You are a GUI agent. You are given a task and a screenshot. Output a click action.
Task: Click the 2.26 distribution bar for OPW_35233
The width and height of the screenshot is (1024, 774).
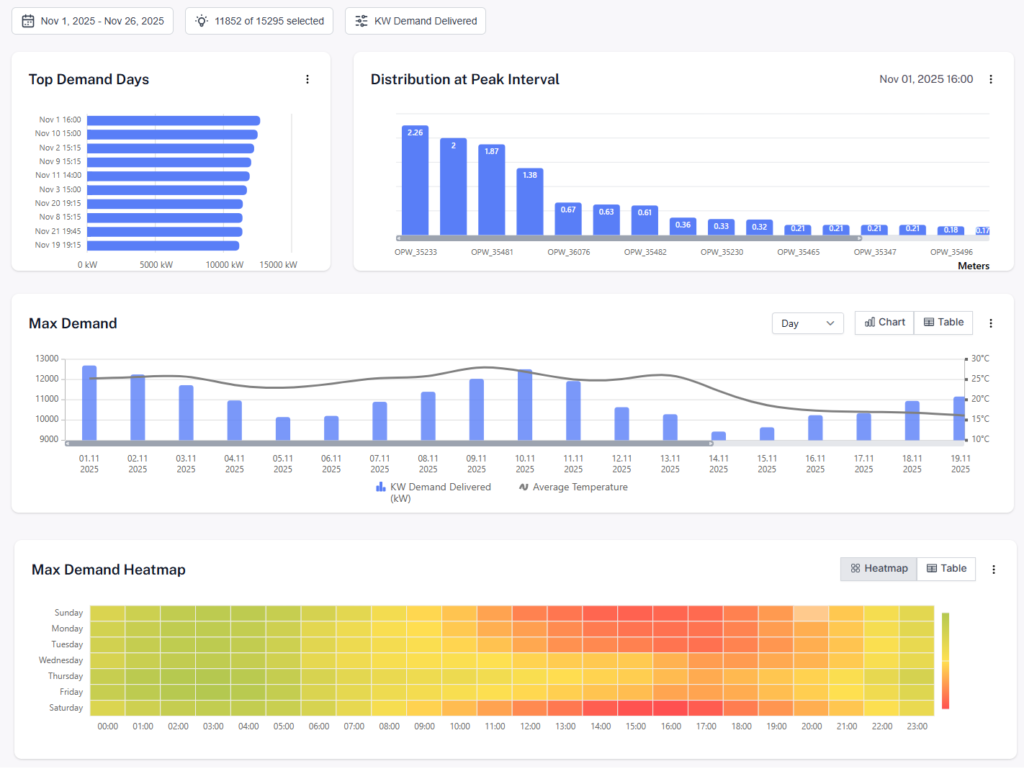415,180
